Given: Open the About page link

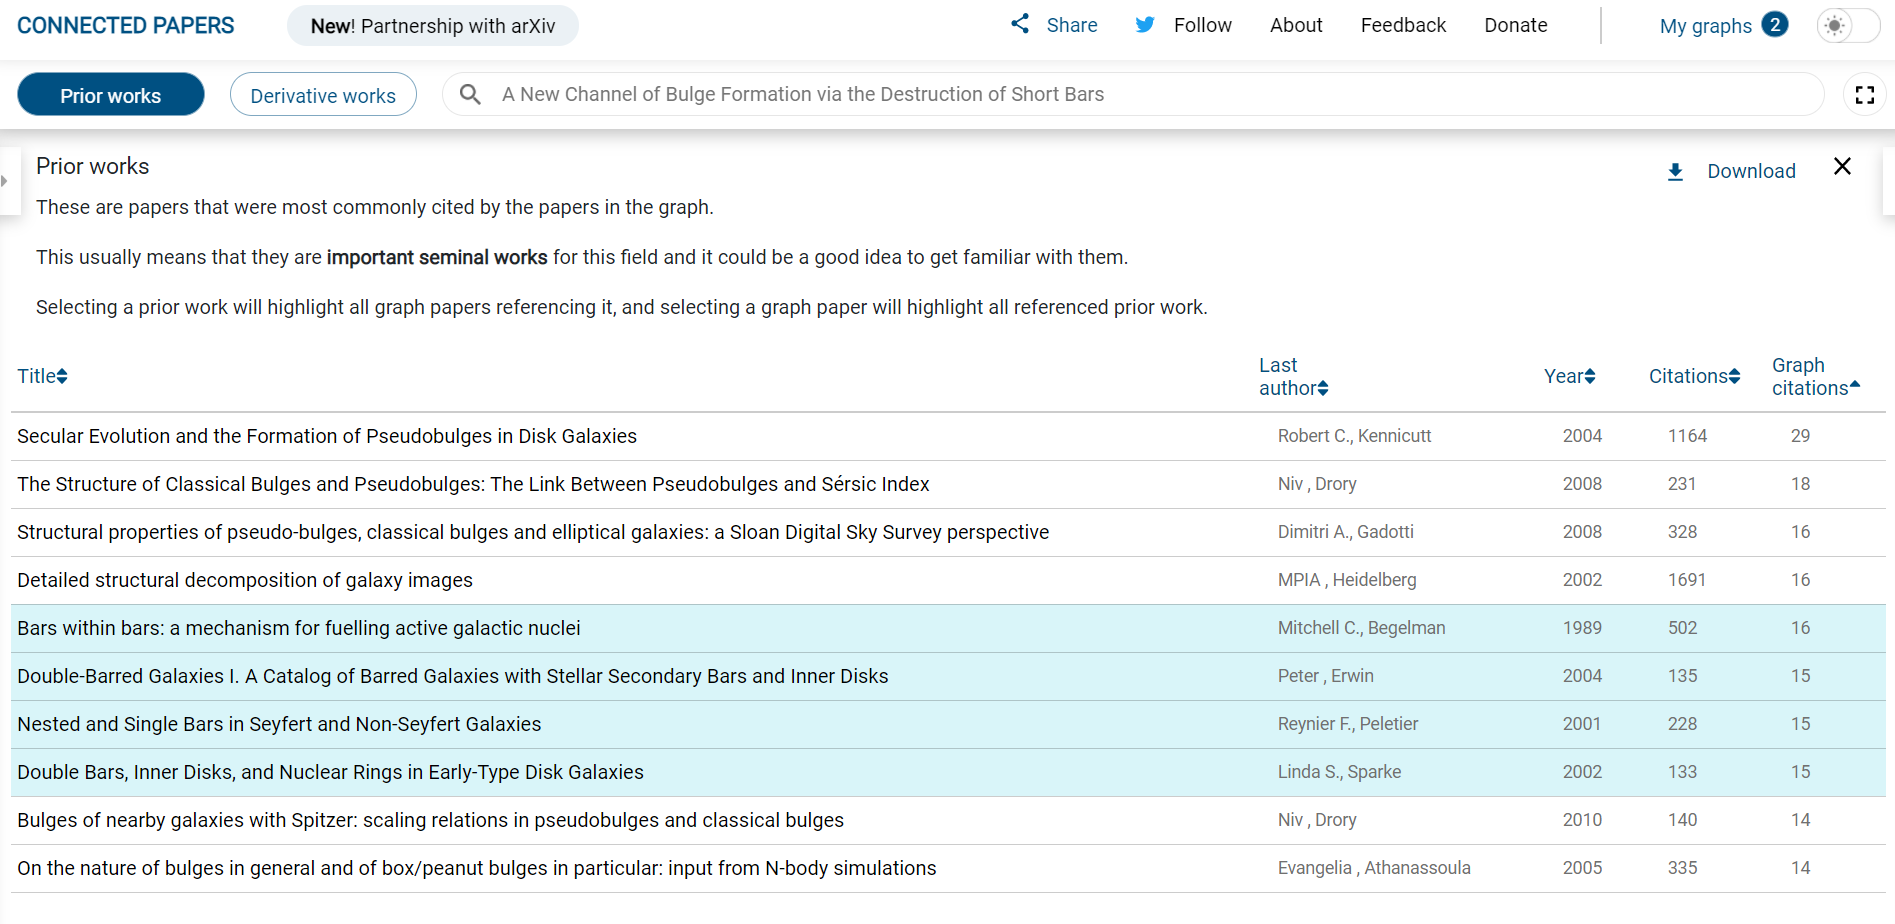Looking at the screenshot, I should point(1296,25).
